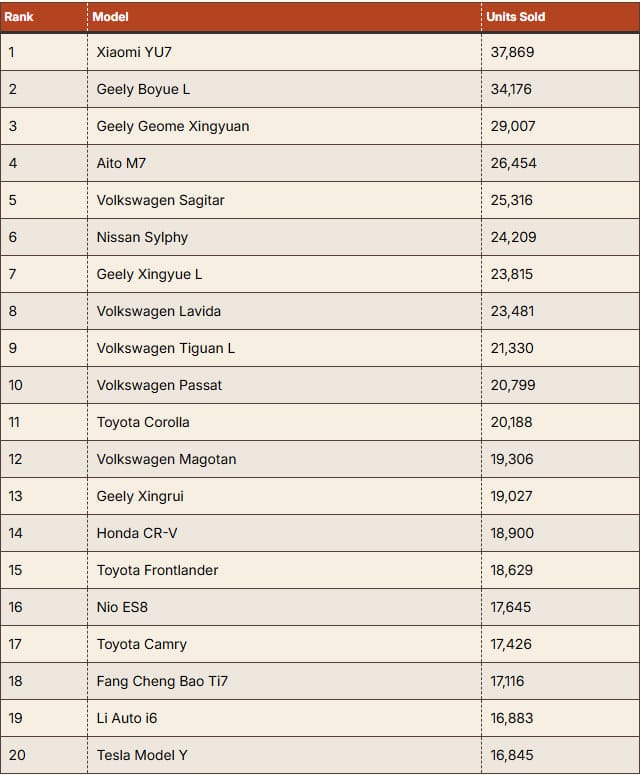Select the Volkswagen Sagitar row text
The height and width of the screenshot is (775, 640).
click(x=160, y=200)
